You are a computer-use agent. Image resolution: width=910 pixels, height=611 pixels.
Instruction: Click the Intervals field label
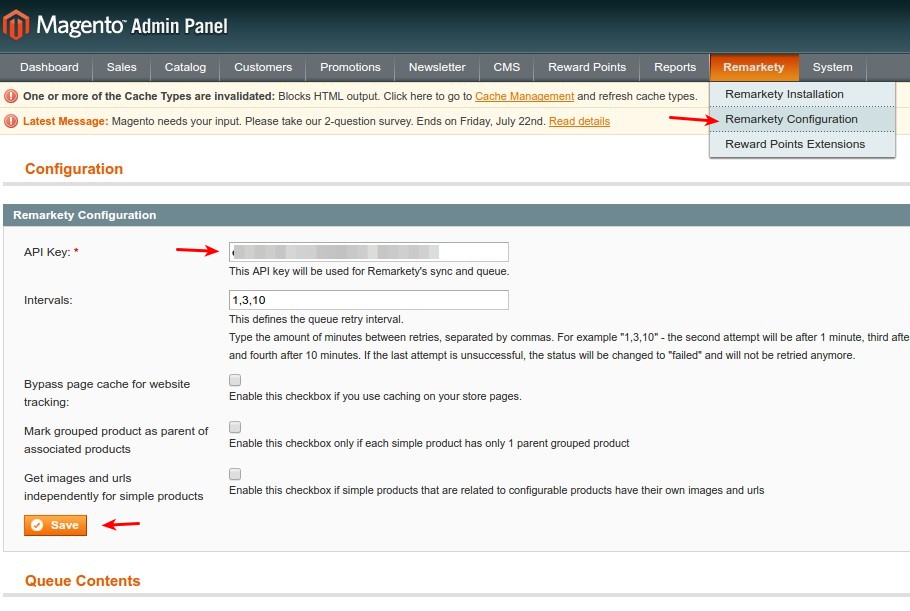tap(48, 300)
